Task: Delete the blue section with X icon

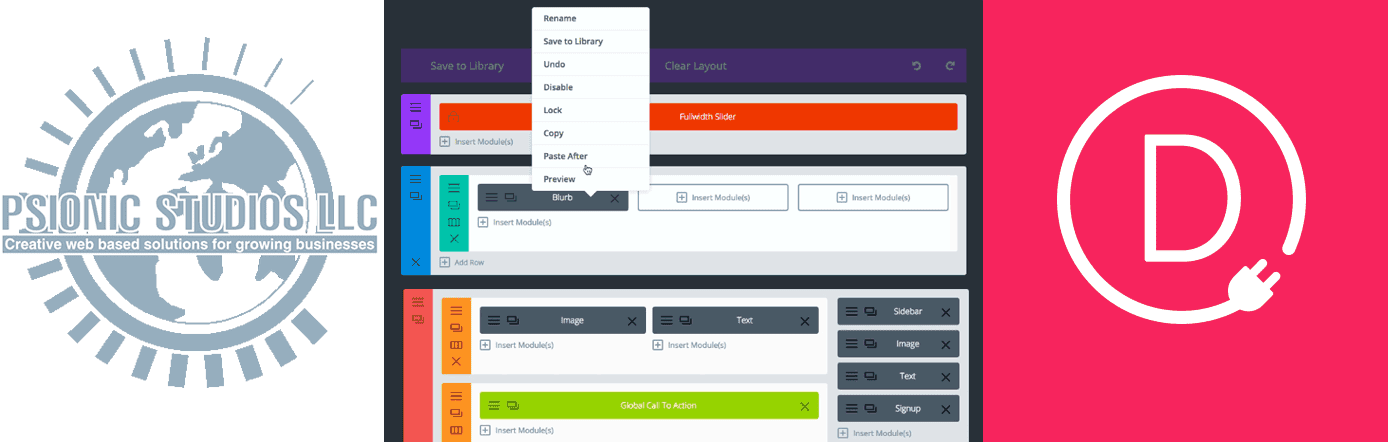Action: [x=415, y=262]
